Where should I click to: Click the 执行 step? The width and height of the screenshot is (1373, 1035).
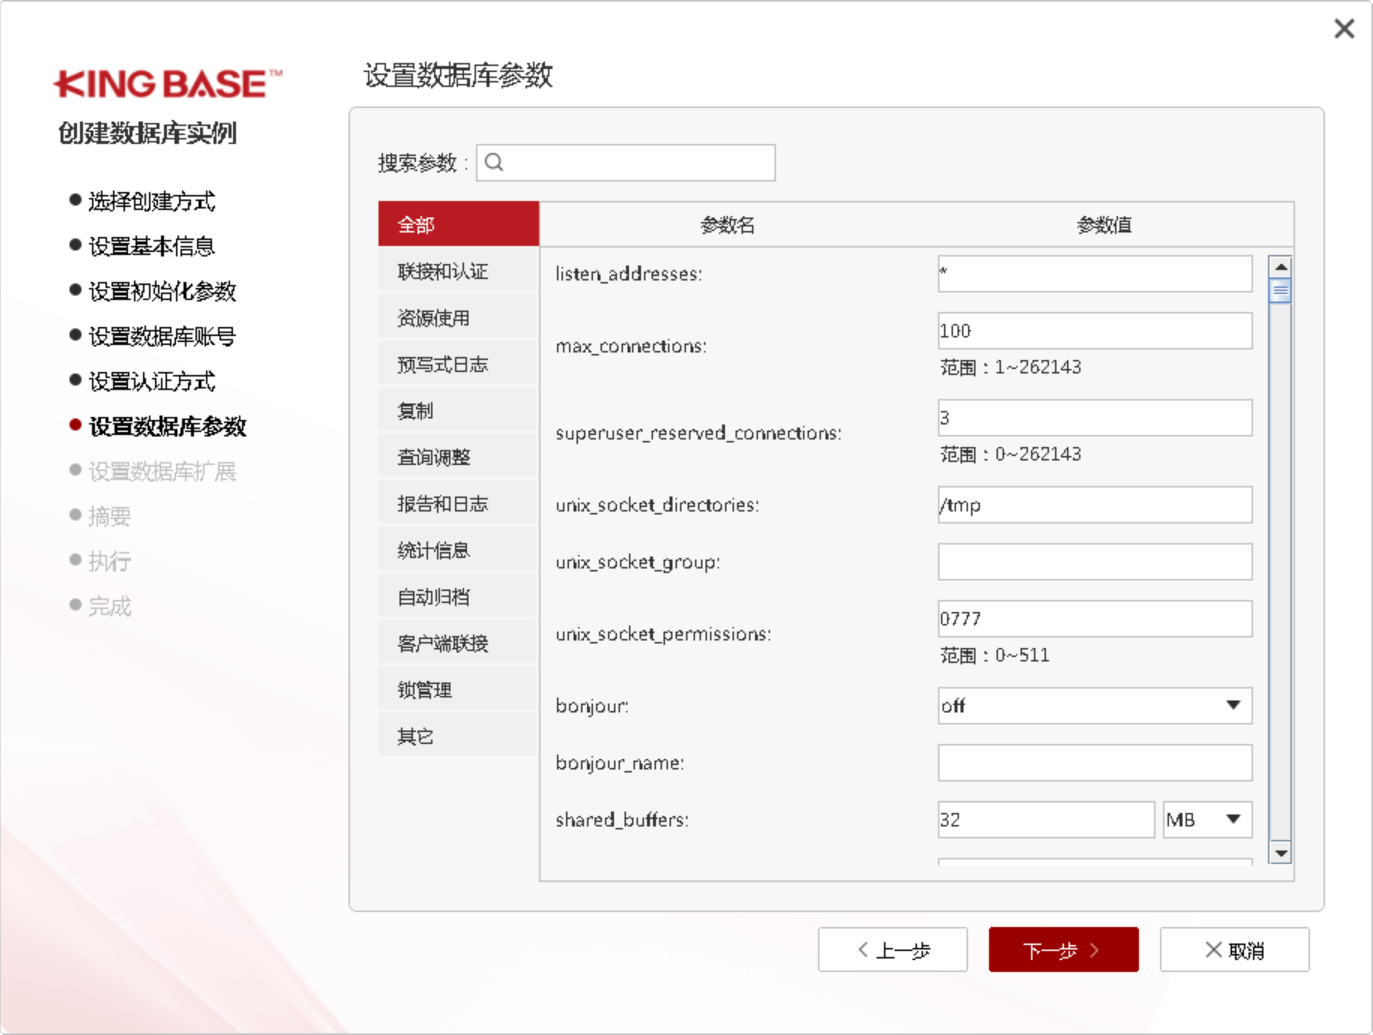coord(109,561)
